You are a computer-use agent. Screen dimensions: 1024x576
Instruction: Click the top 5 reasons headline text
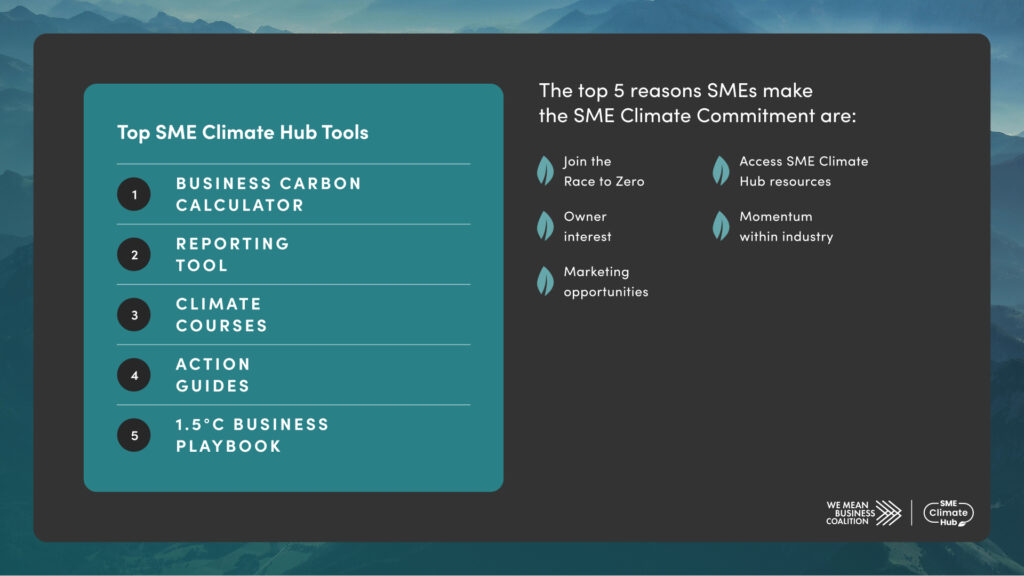pos(698,103)
